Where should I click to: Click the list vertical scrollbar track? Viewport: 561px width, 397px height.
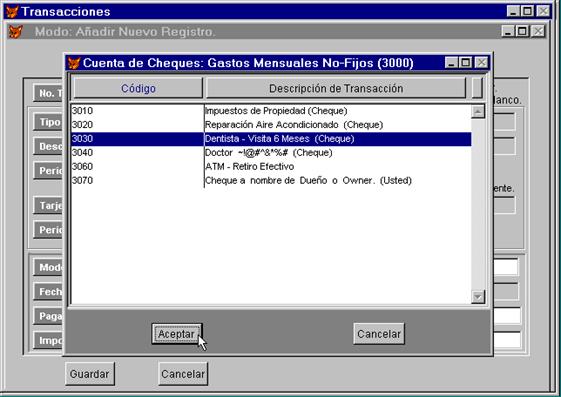[x=478, y=204]
